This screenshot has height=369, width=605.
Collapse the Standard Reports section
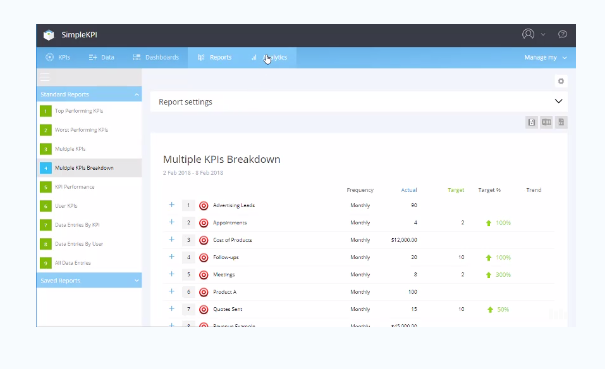pos(89,94)
